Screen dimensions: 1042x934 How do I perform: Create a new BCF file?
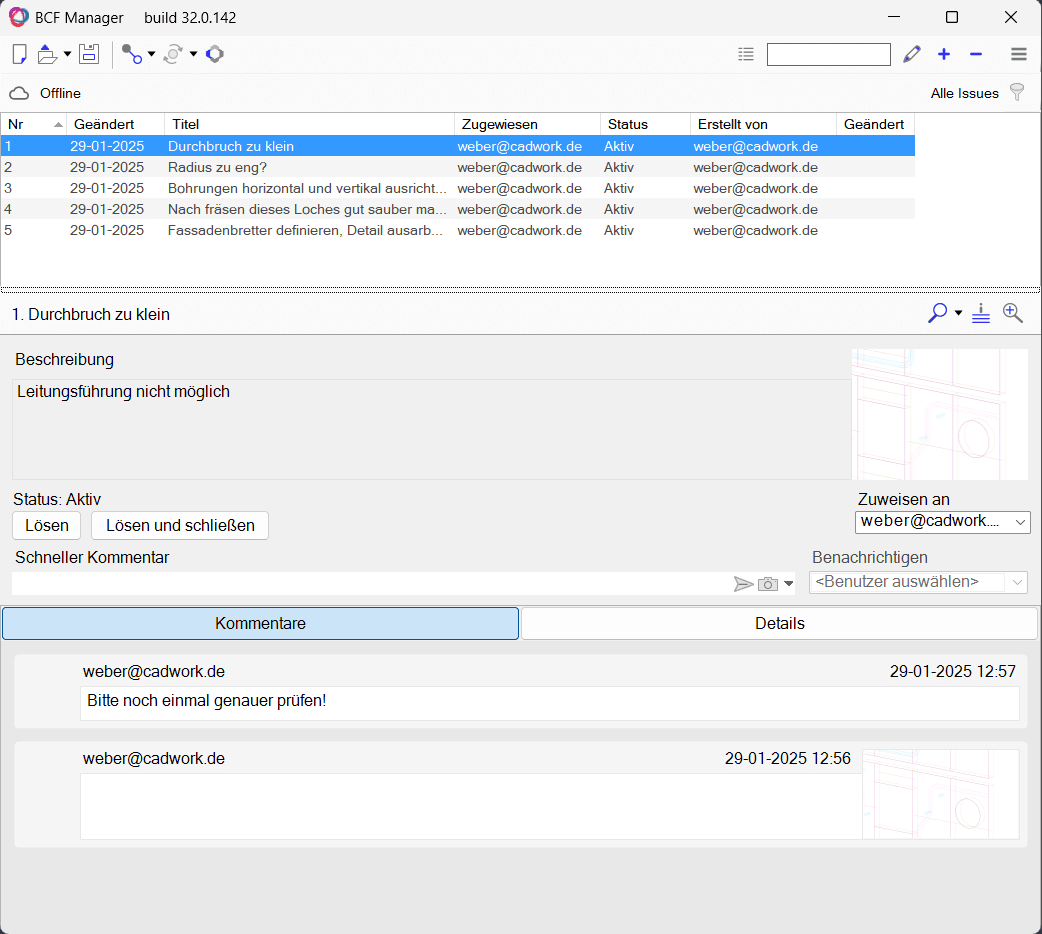tap(20, 54)
